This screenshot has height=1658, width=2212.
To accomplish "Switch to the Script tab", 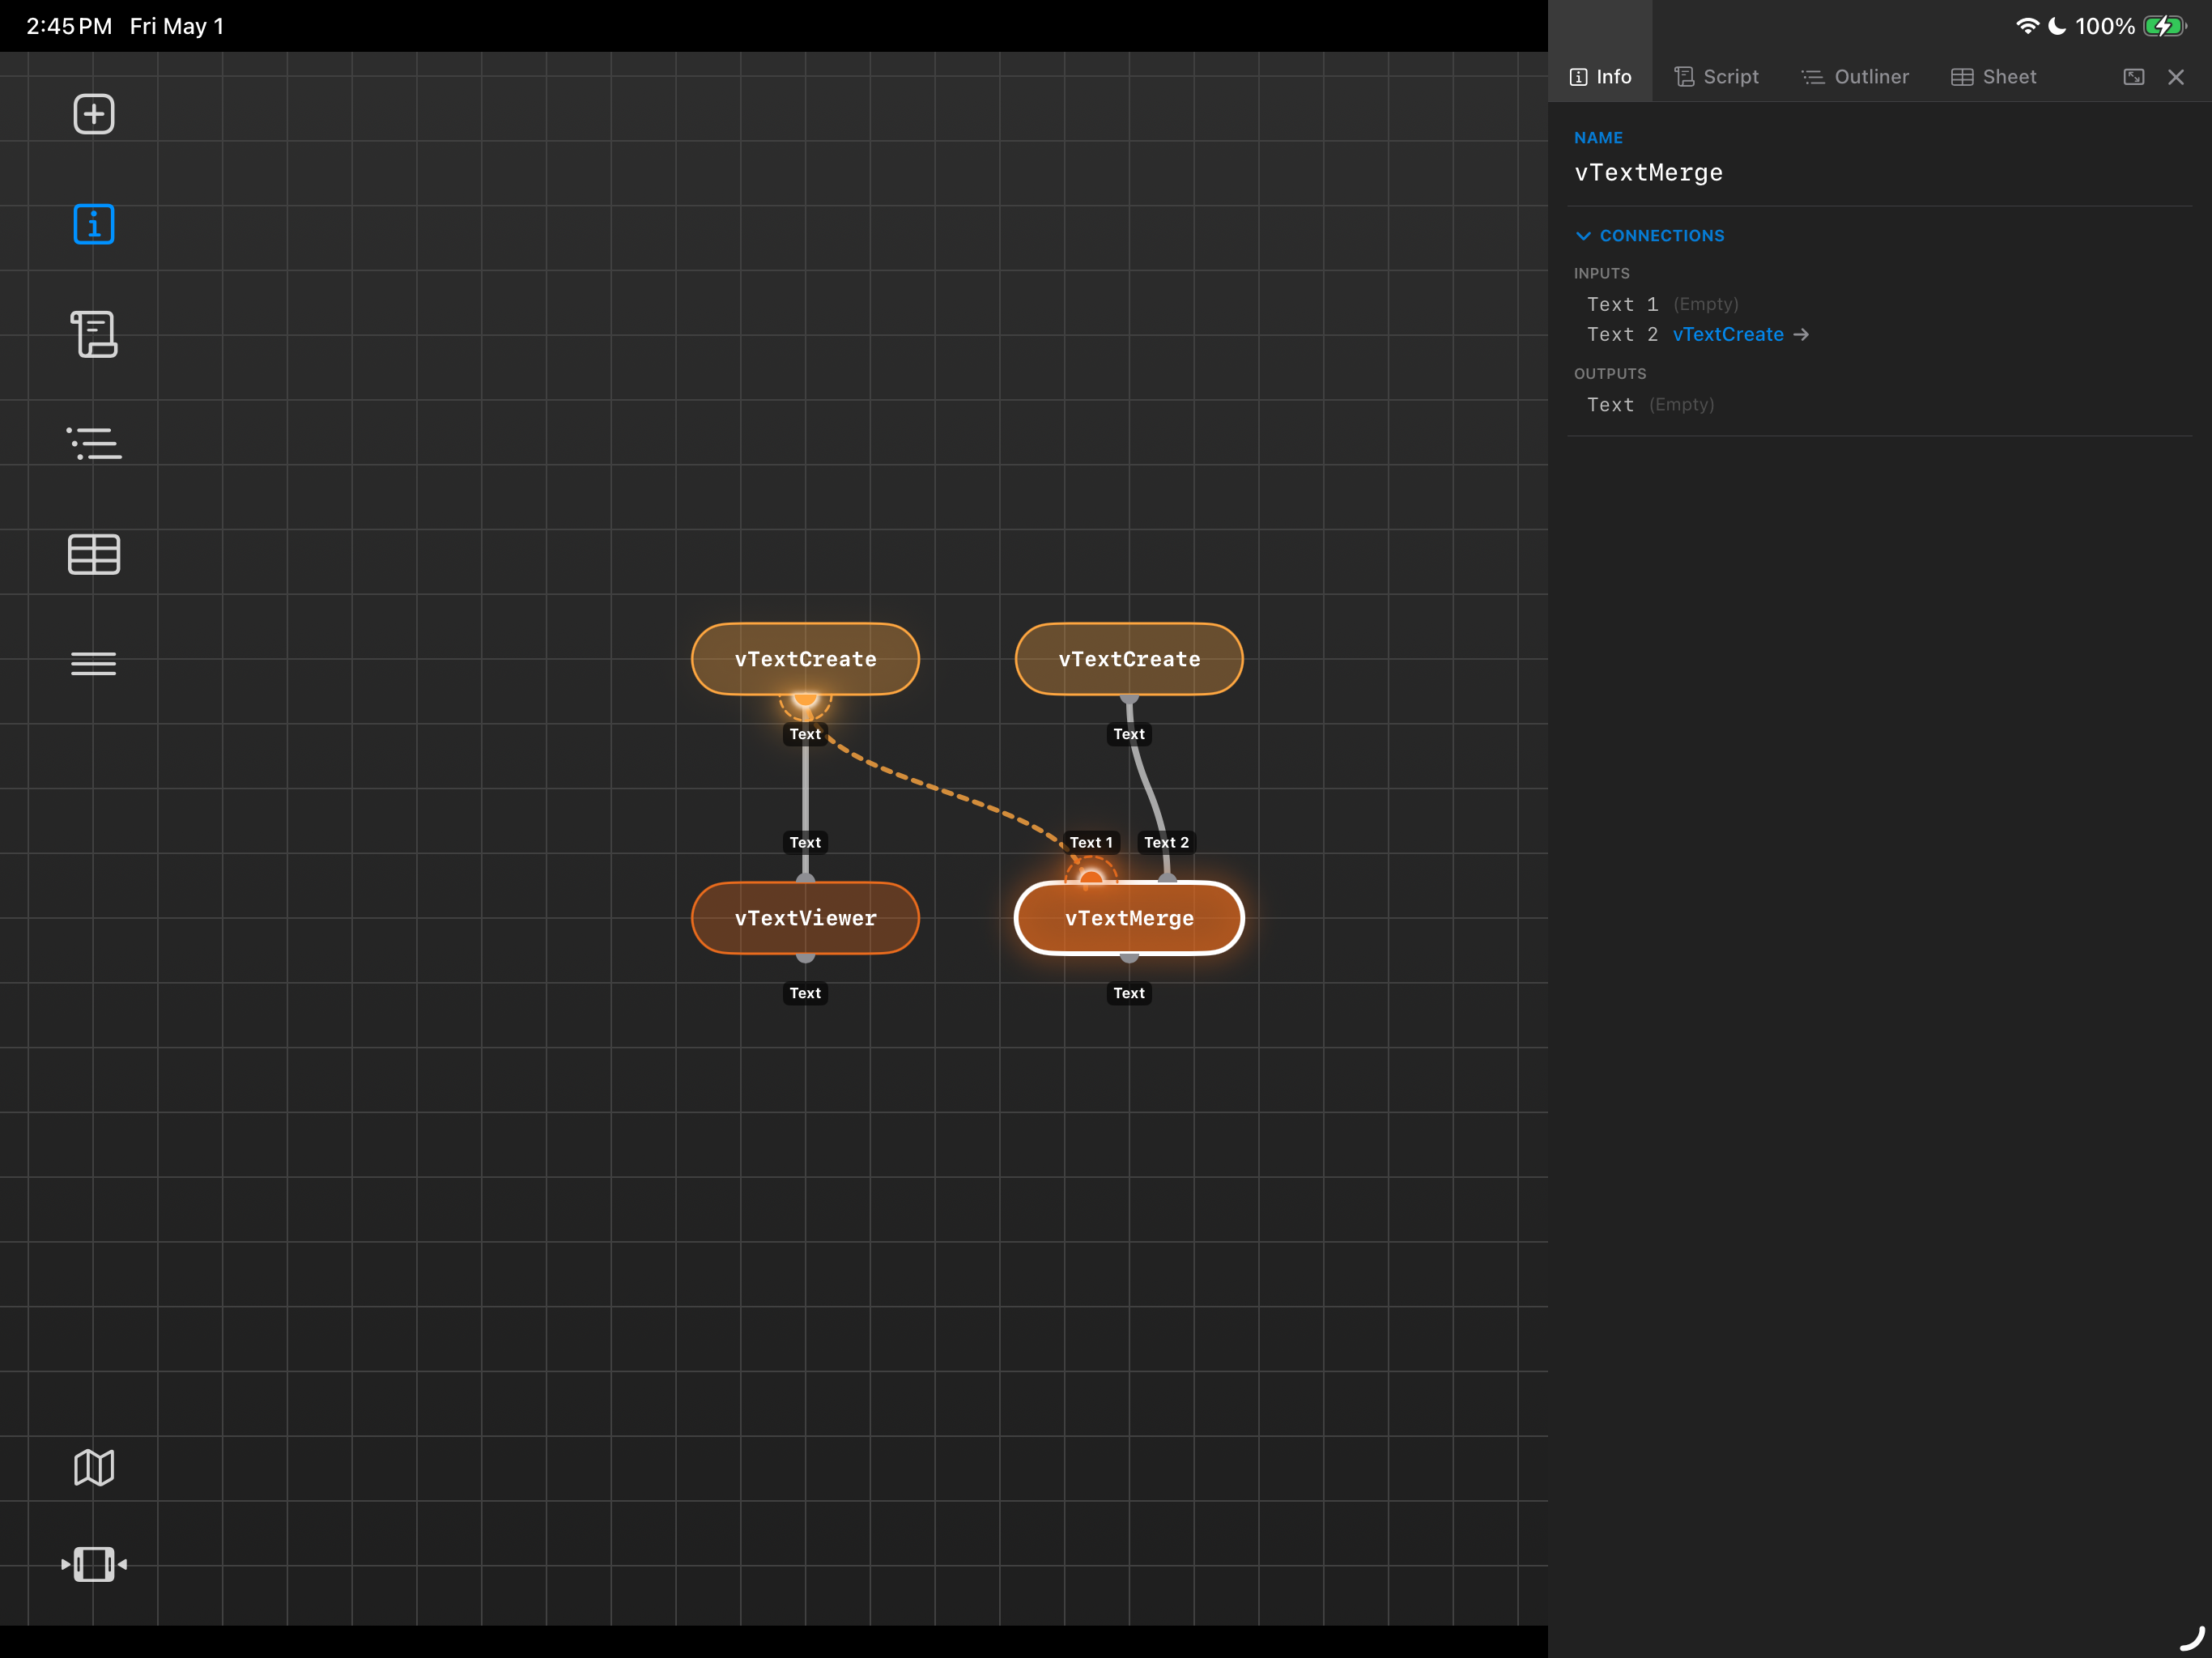I will pos(1716,77).
